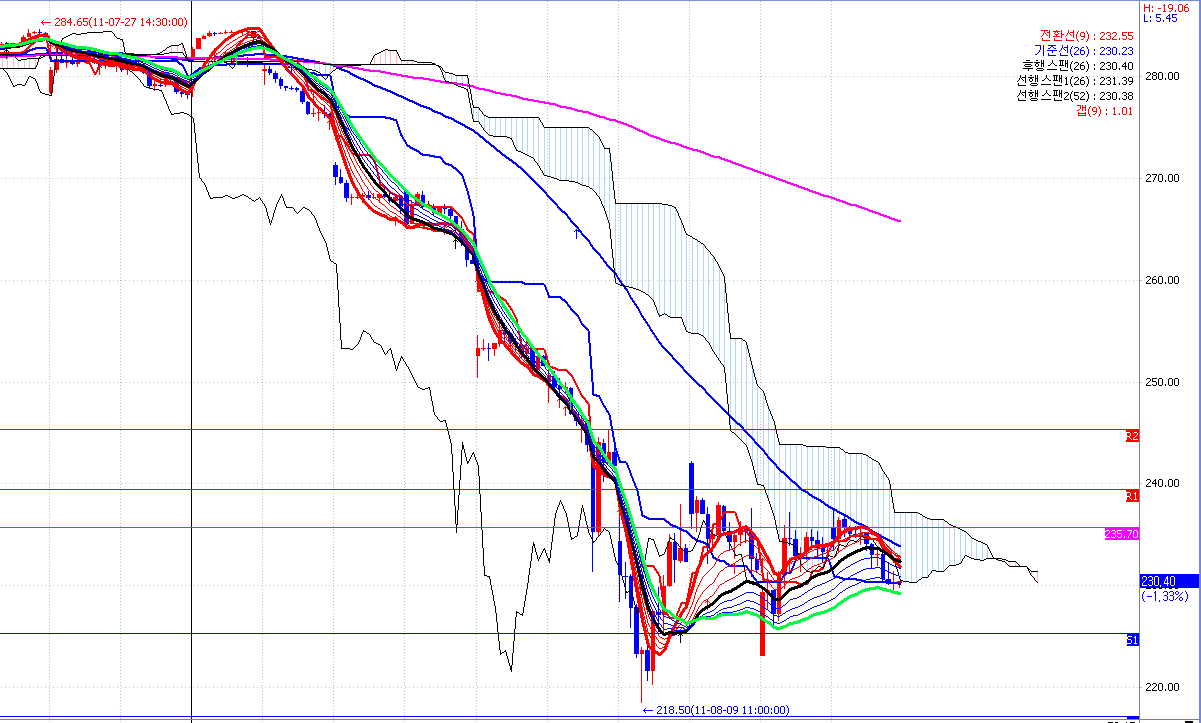
Task: Click the 250.00 price axis label
Action: [1158, 382]
